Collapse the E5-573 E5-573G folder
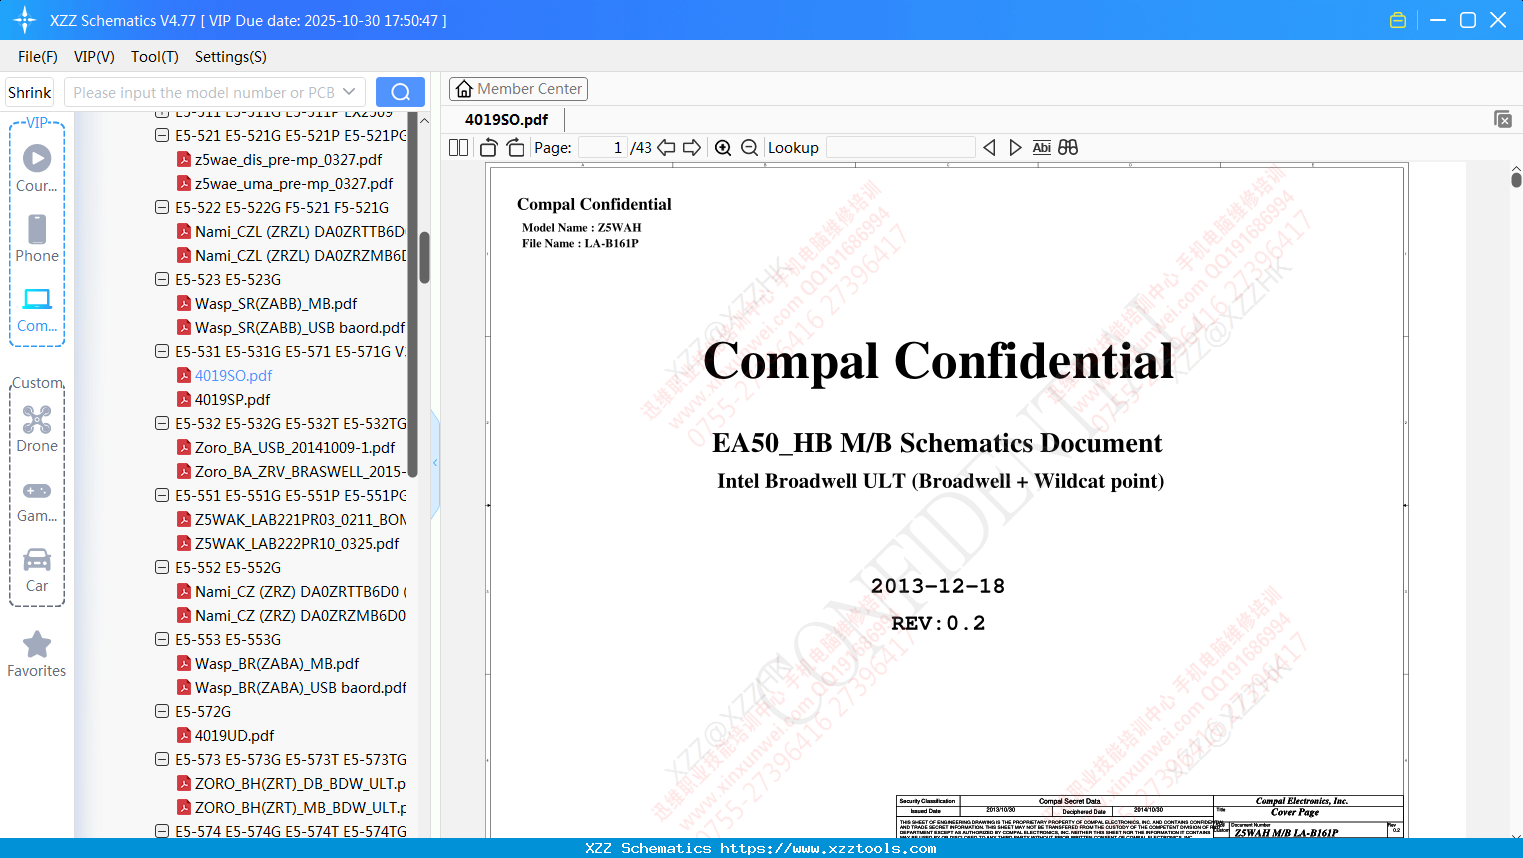Screen dimensions: 1523x858 coord(162,759)
